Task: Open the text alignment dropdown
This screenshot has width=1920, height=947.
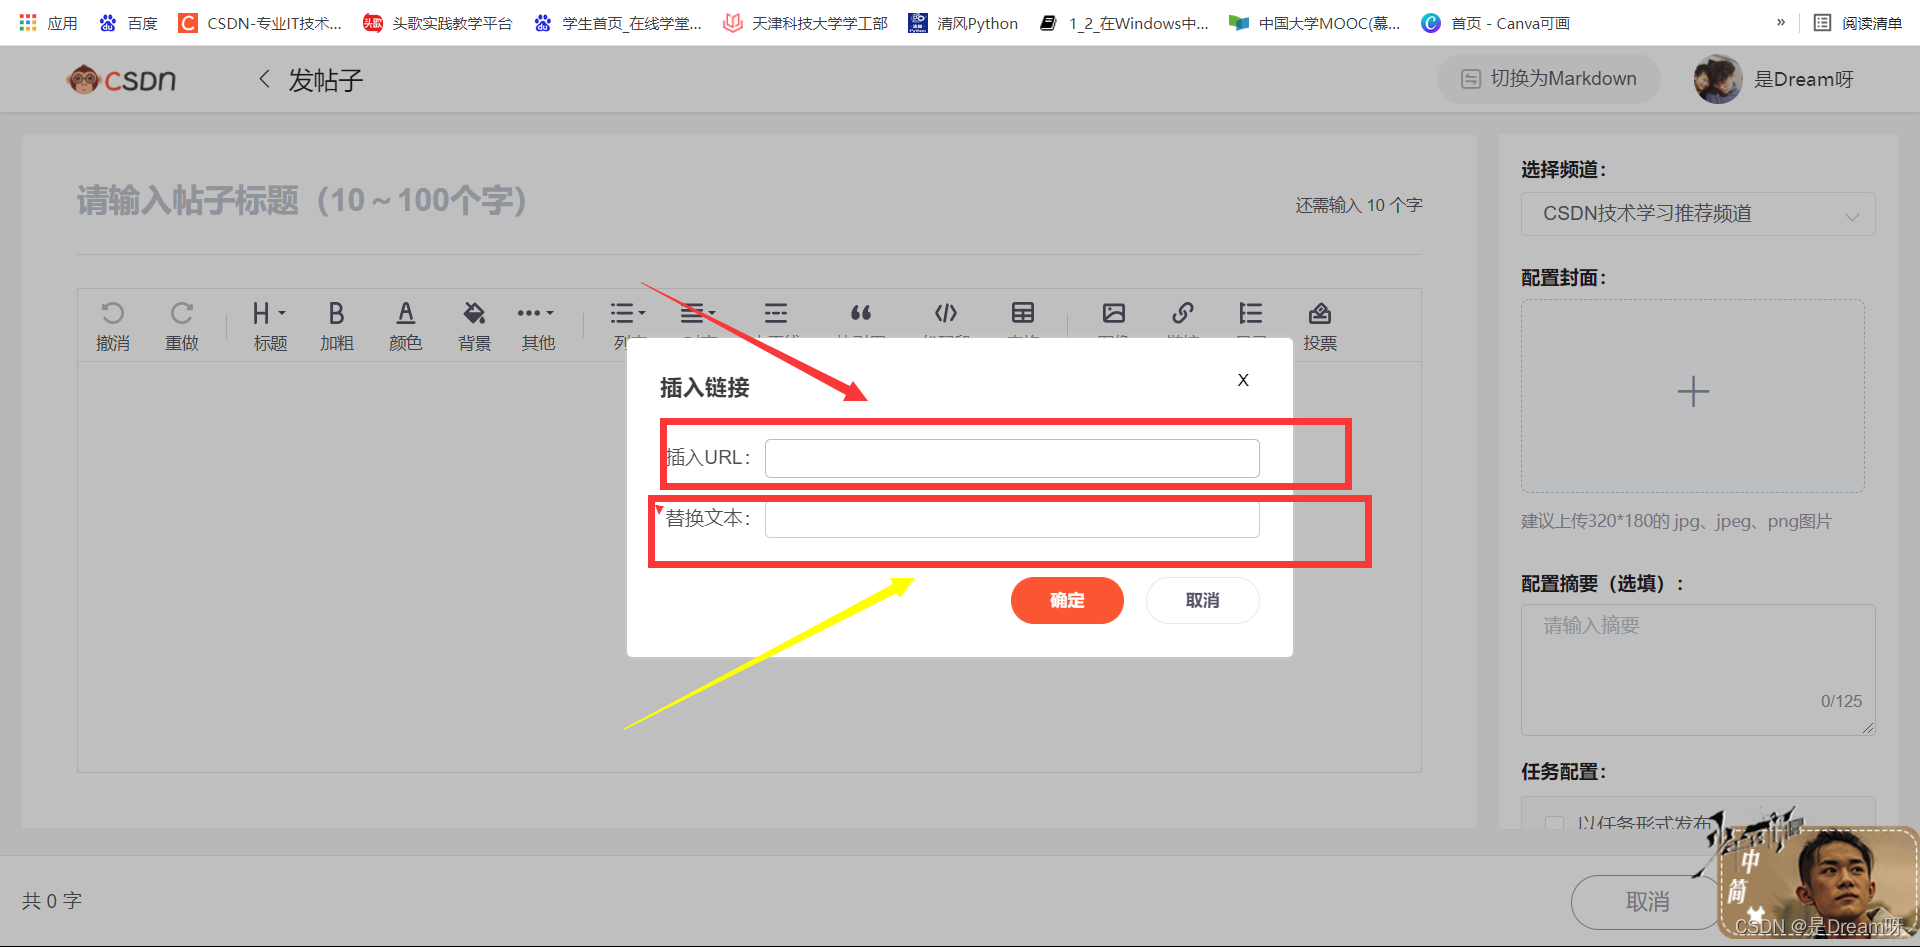Action: point(698,313)
